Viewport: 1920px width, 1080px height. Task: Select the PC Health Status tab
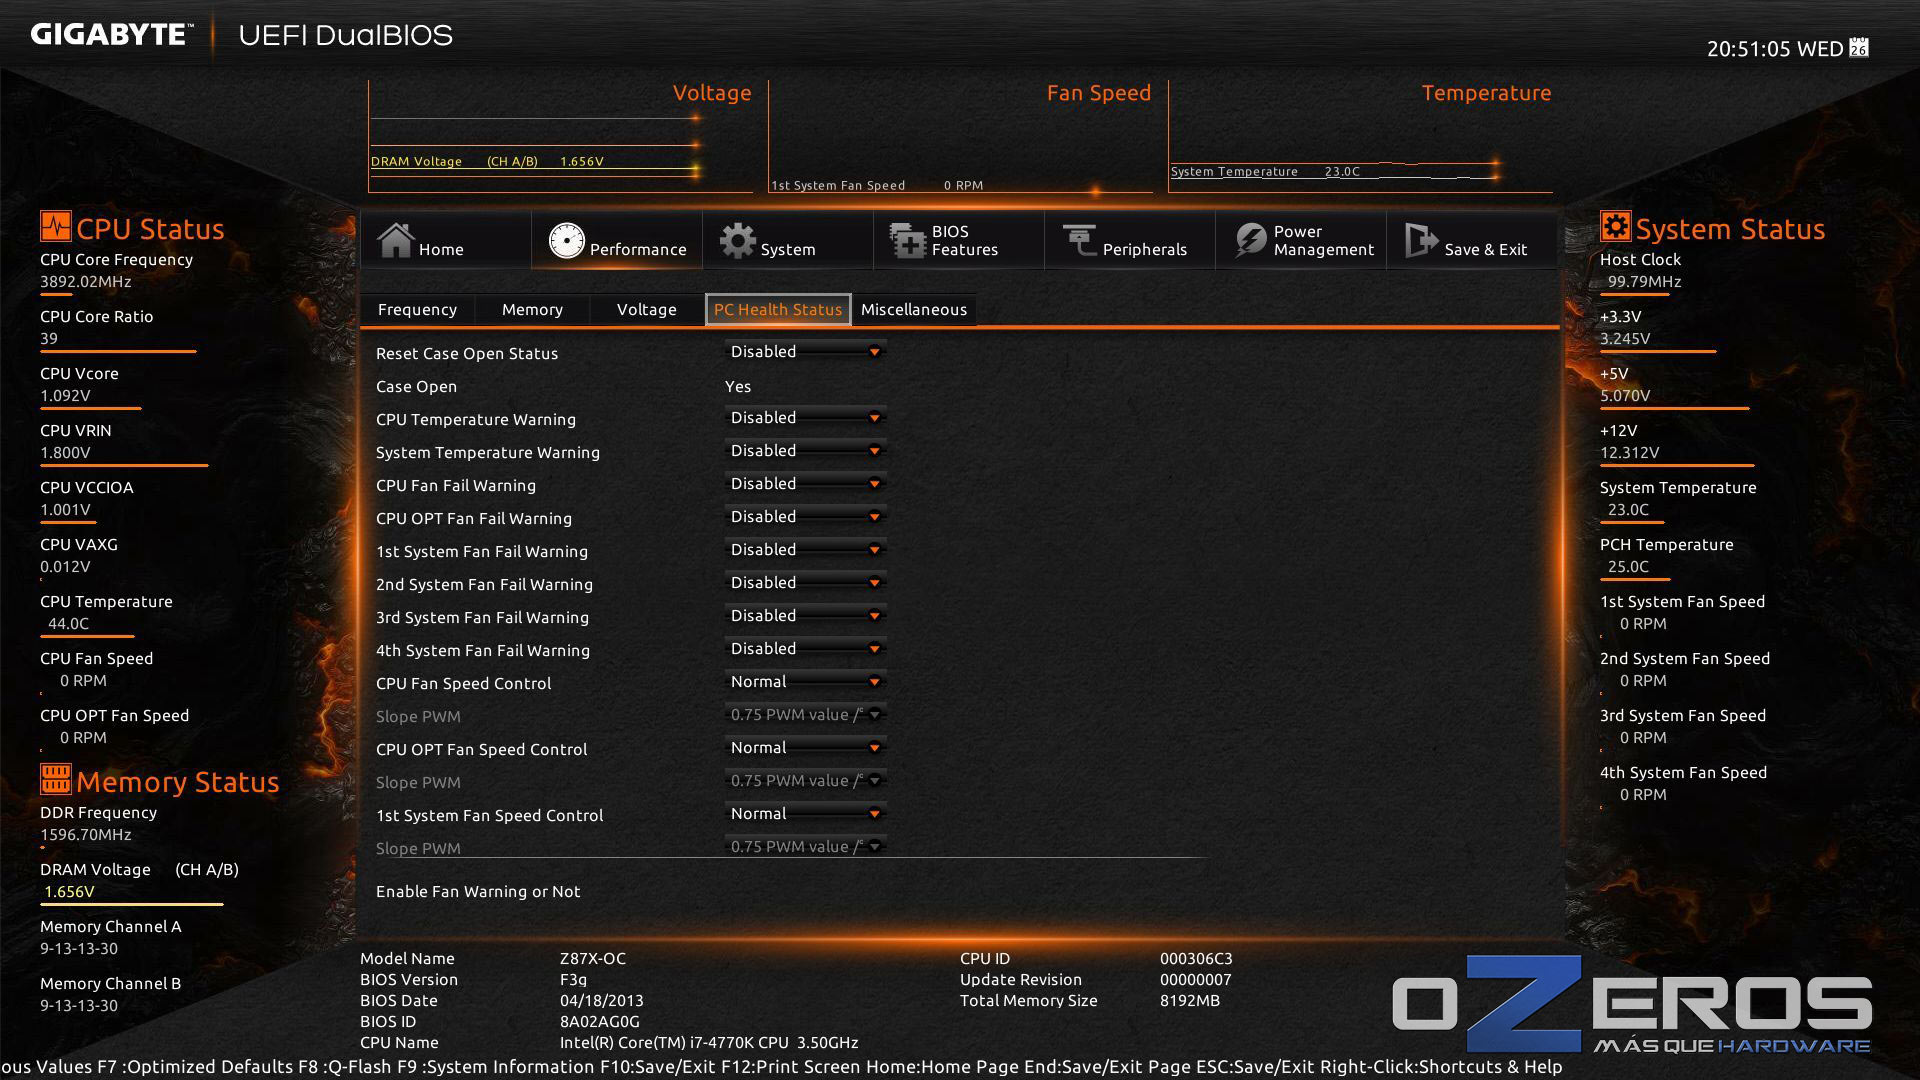pos(778,310)
